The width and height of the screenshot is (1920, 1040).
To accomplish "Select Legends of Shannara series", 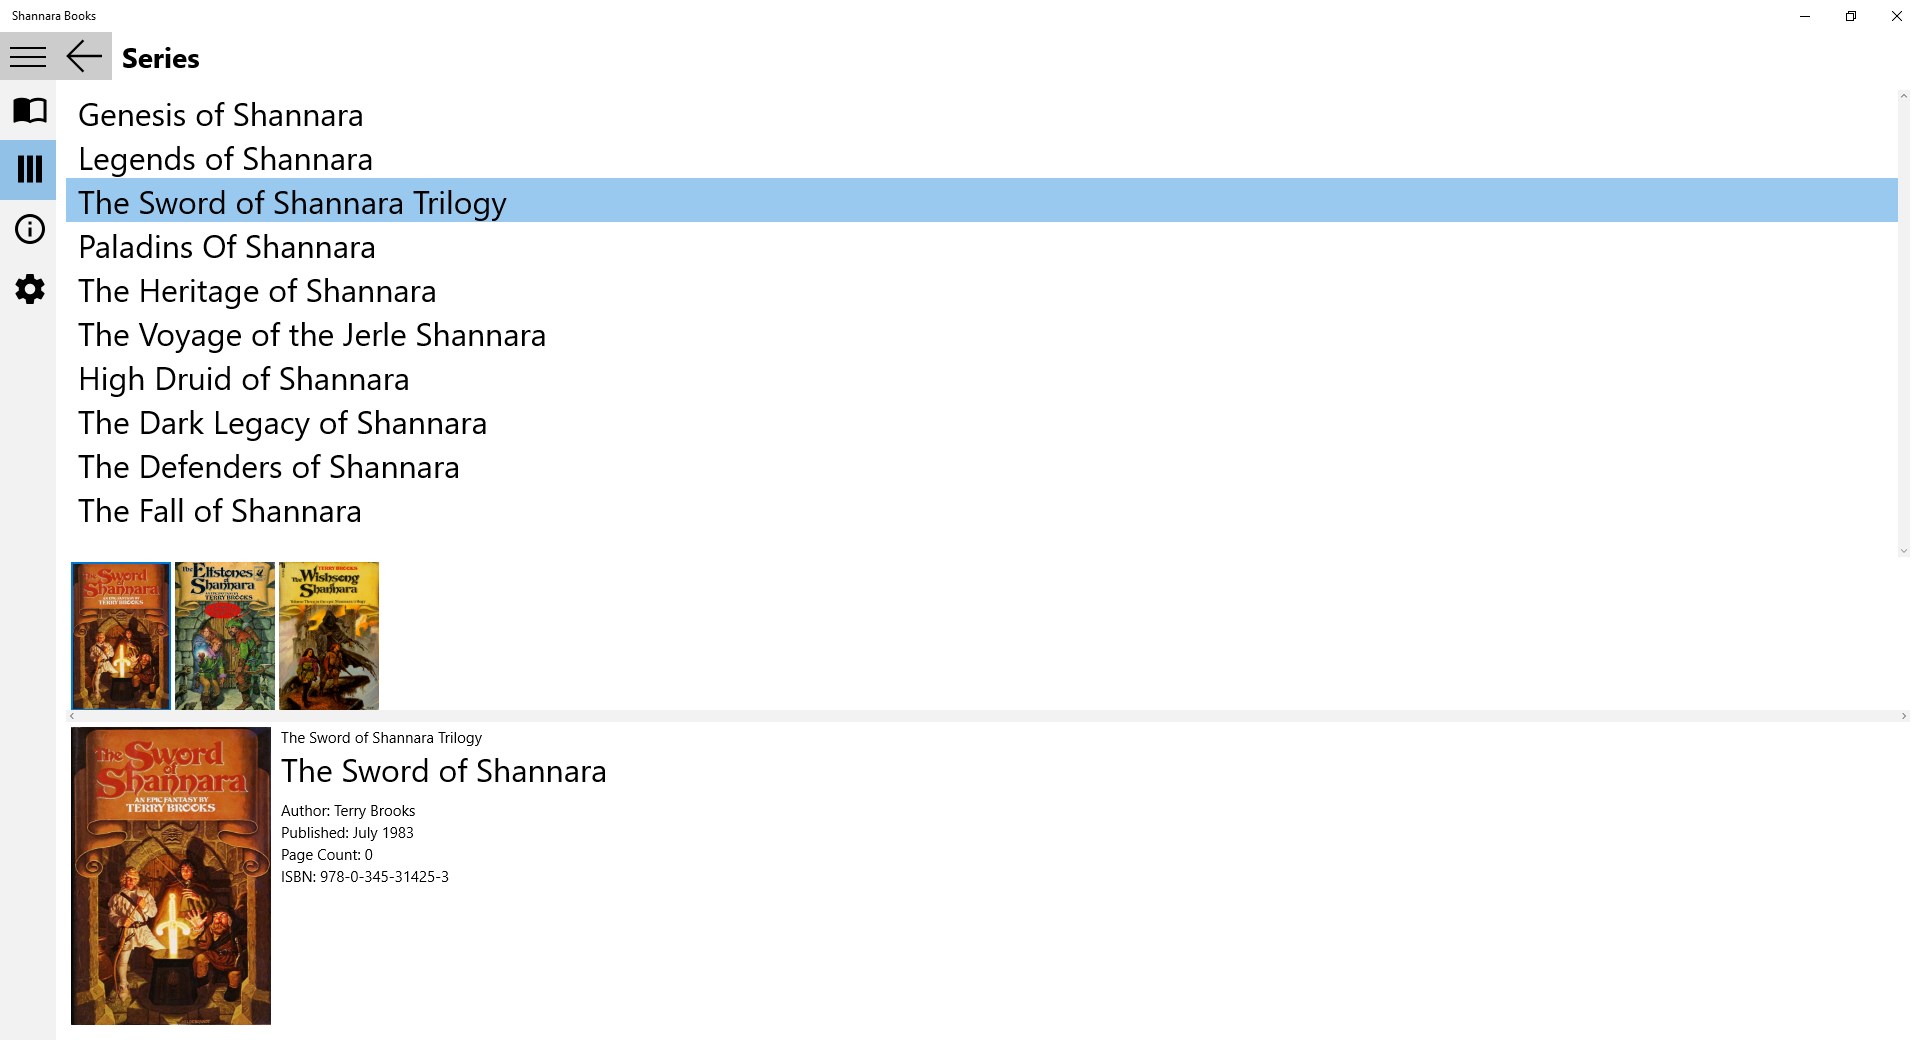I will tap(225, 159).
